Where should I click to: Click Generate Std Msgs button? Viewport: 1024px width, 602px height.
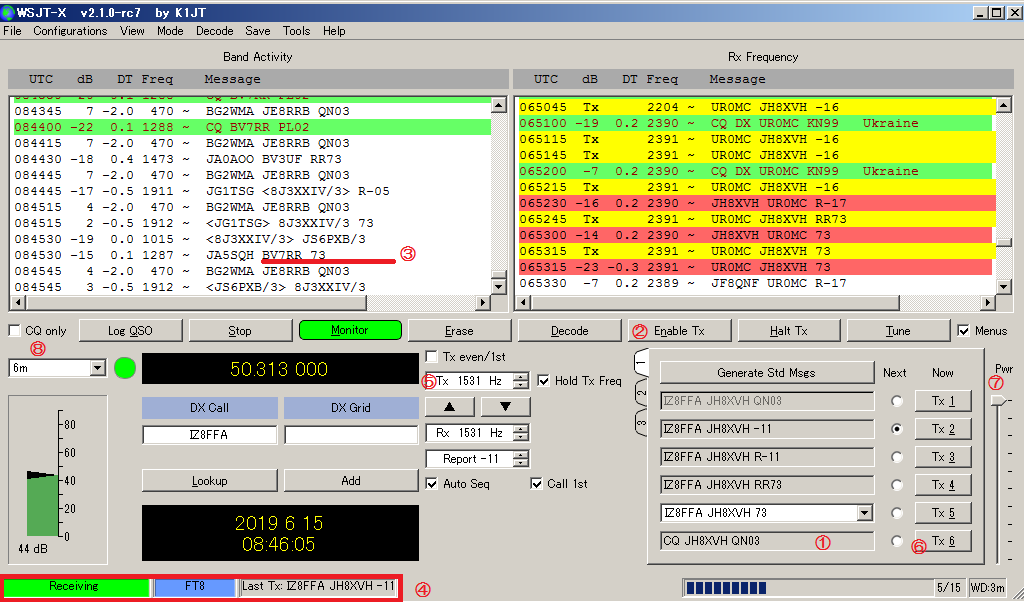coord(767,373)
